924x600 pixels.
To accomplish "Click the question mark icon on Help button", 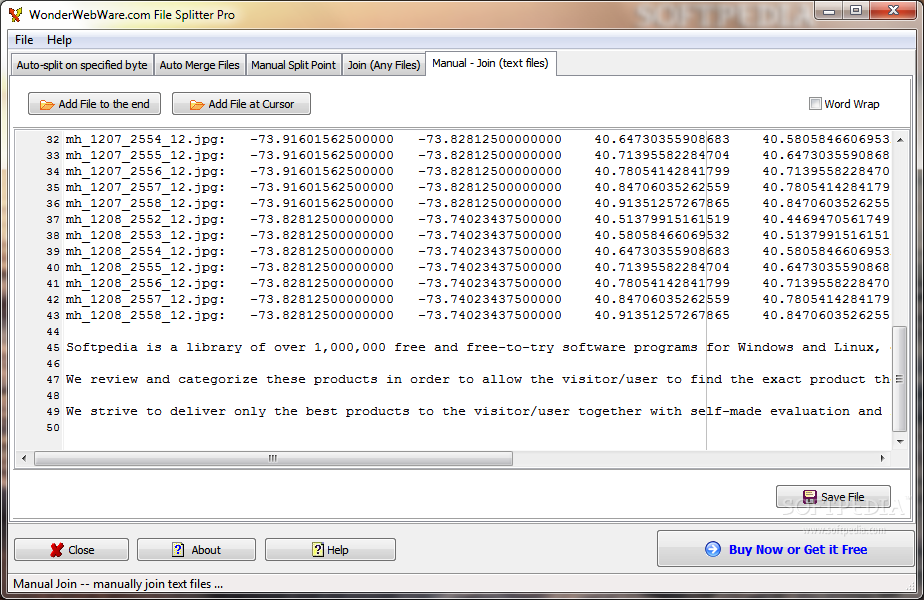I will coord(318,550).
